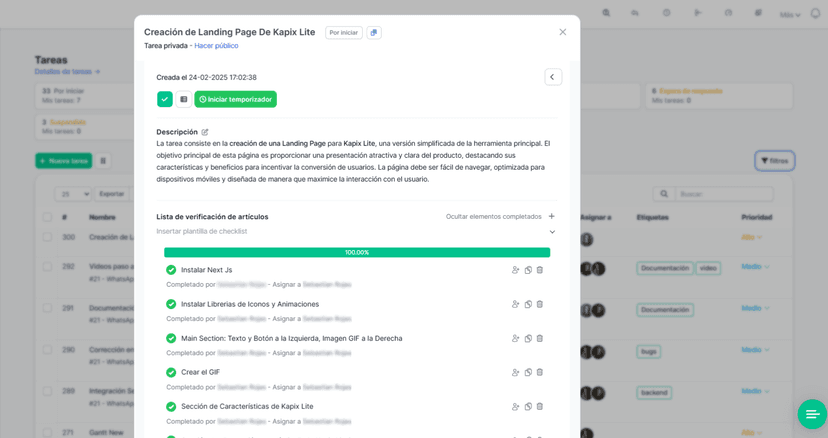Select checkbox for task row 300

click(x=48, y=237)
